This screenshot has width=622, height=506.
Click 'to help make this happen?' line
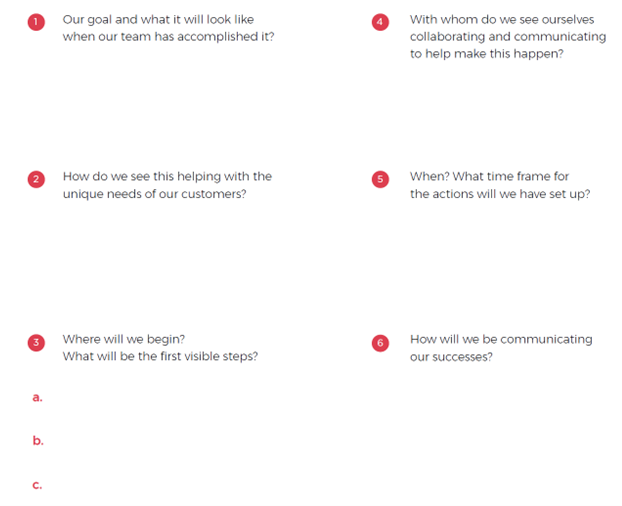pyautogui.click(x=487, y=54)
